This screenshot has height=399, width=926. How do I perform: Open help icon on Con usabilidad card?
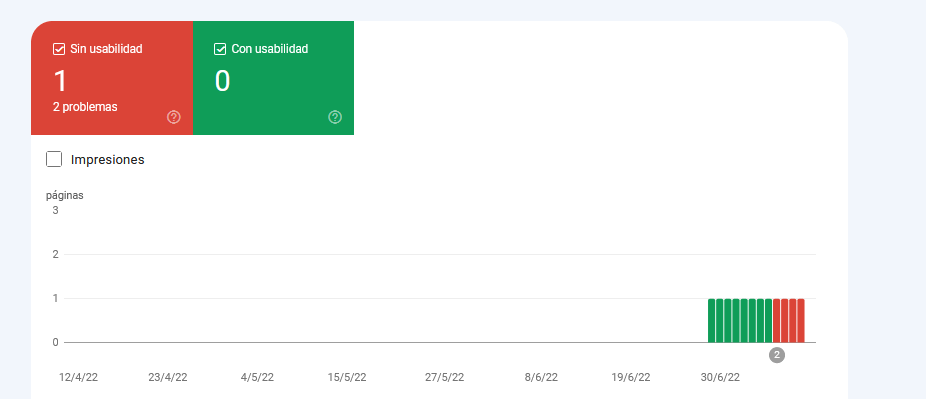(x=335, y=117)
